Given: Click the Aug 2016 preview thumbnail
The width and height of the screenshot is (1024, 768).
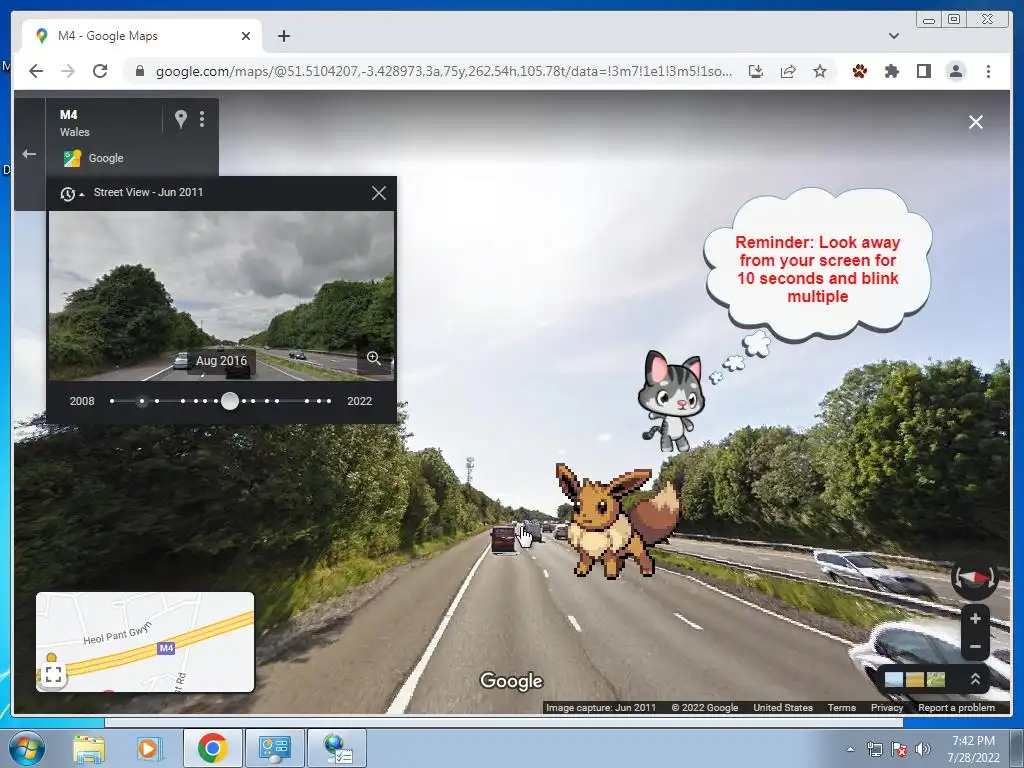Looking at the screenshot, I should (221, 296).
